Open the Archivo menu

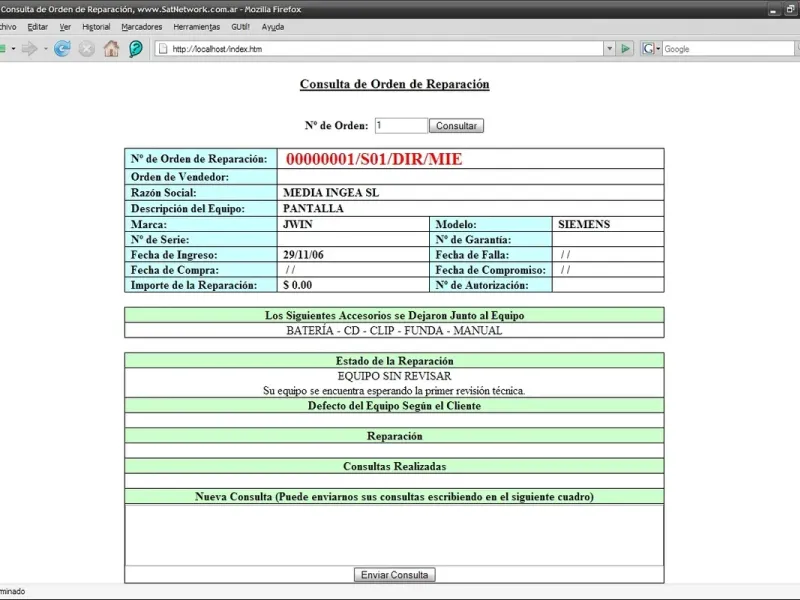pyautogui.click(x=8, y=27)
